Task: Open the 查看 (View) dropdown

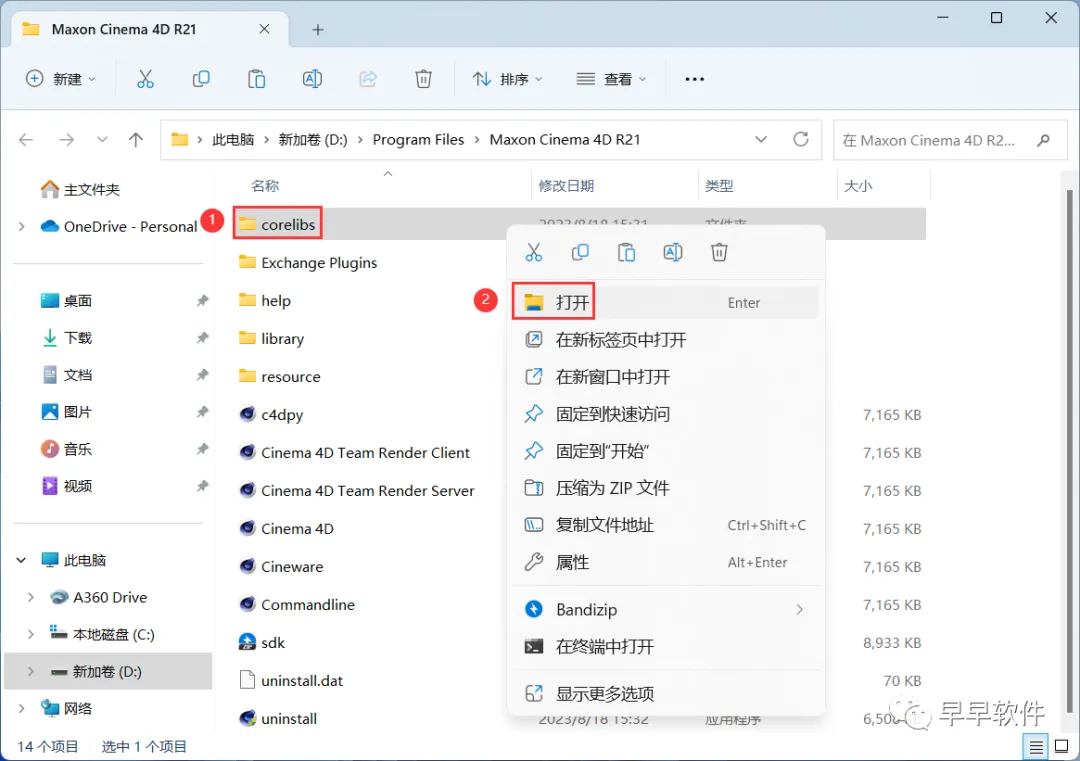Action: (x=611, y=79)
